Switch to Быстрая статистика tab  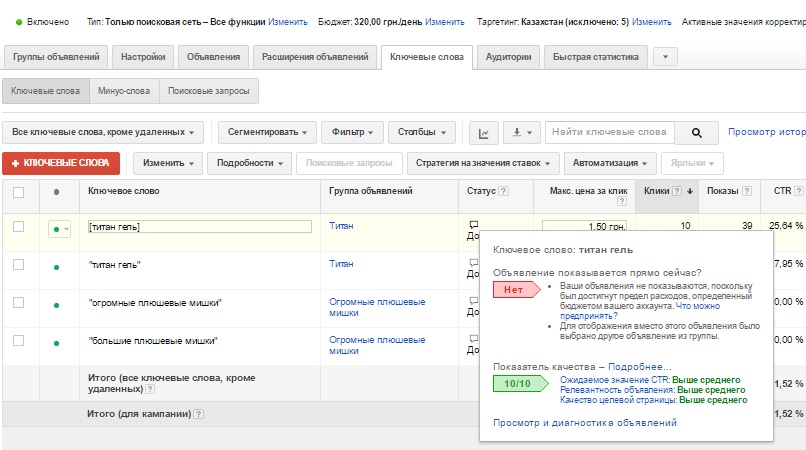pos(596,57)
